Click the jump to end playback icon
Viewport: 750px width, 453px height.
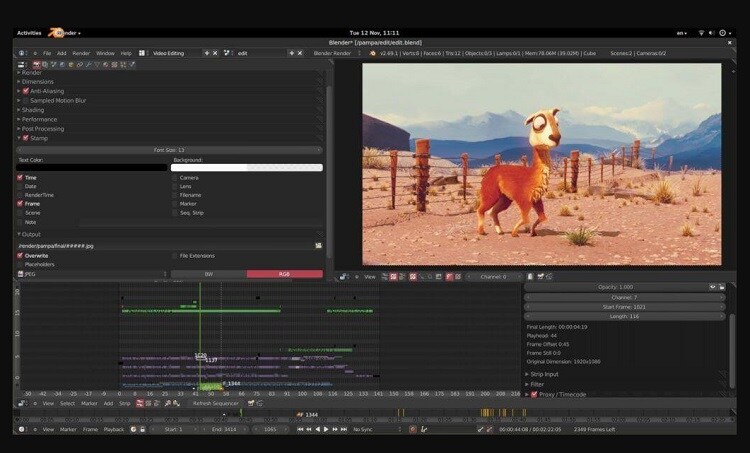click(343, 429)
